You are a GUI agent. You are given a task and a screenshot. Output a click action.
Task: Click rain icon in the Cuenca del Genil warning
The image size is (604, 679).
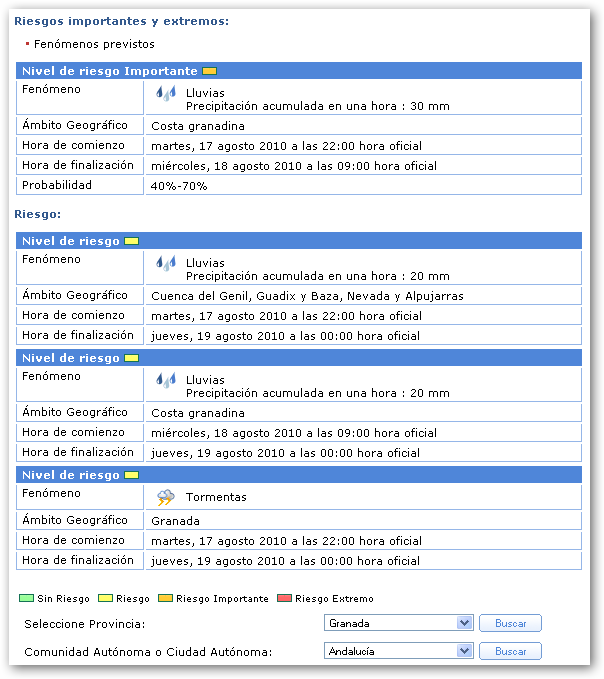point(165,263)
